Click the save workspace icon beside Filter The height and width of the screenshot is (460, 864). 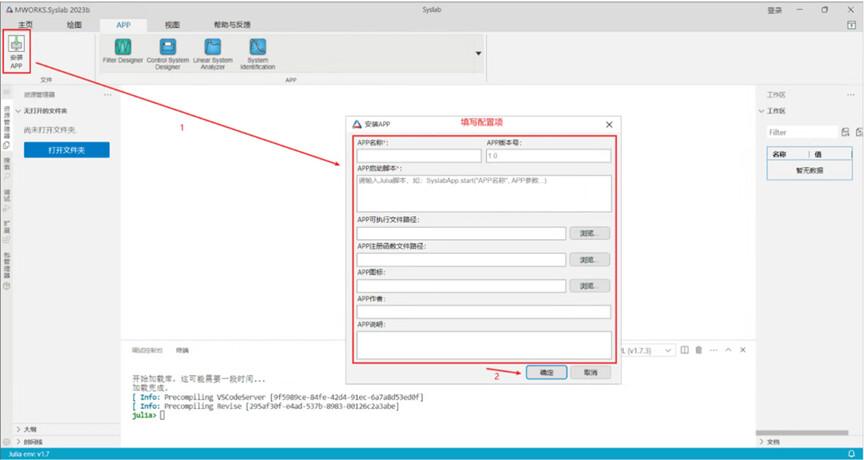(x=846, y=132)
